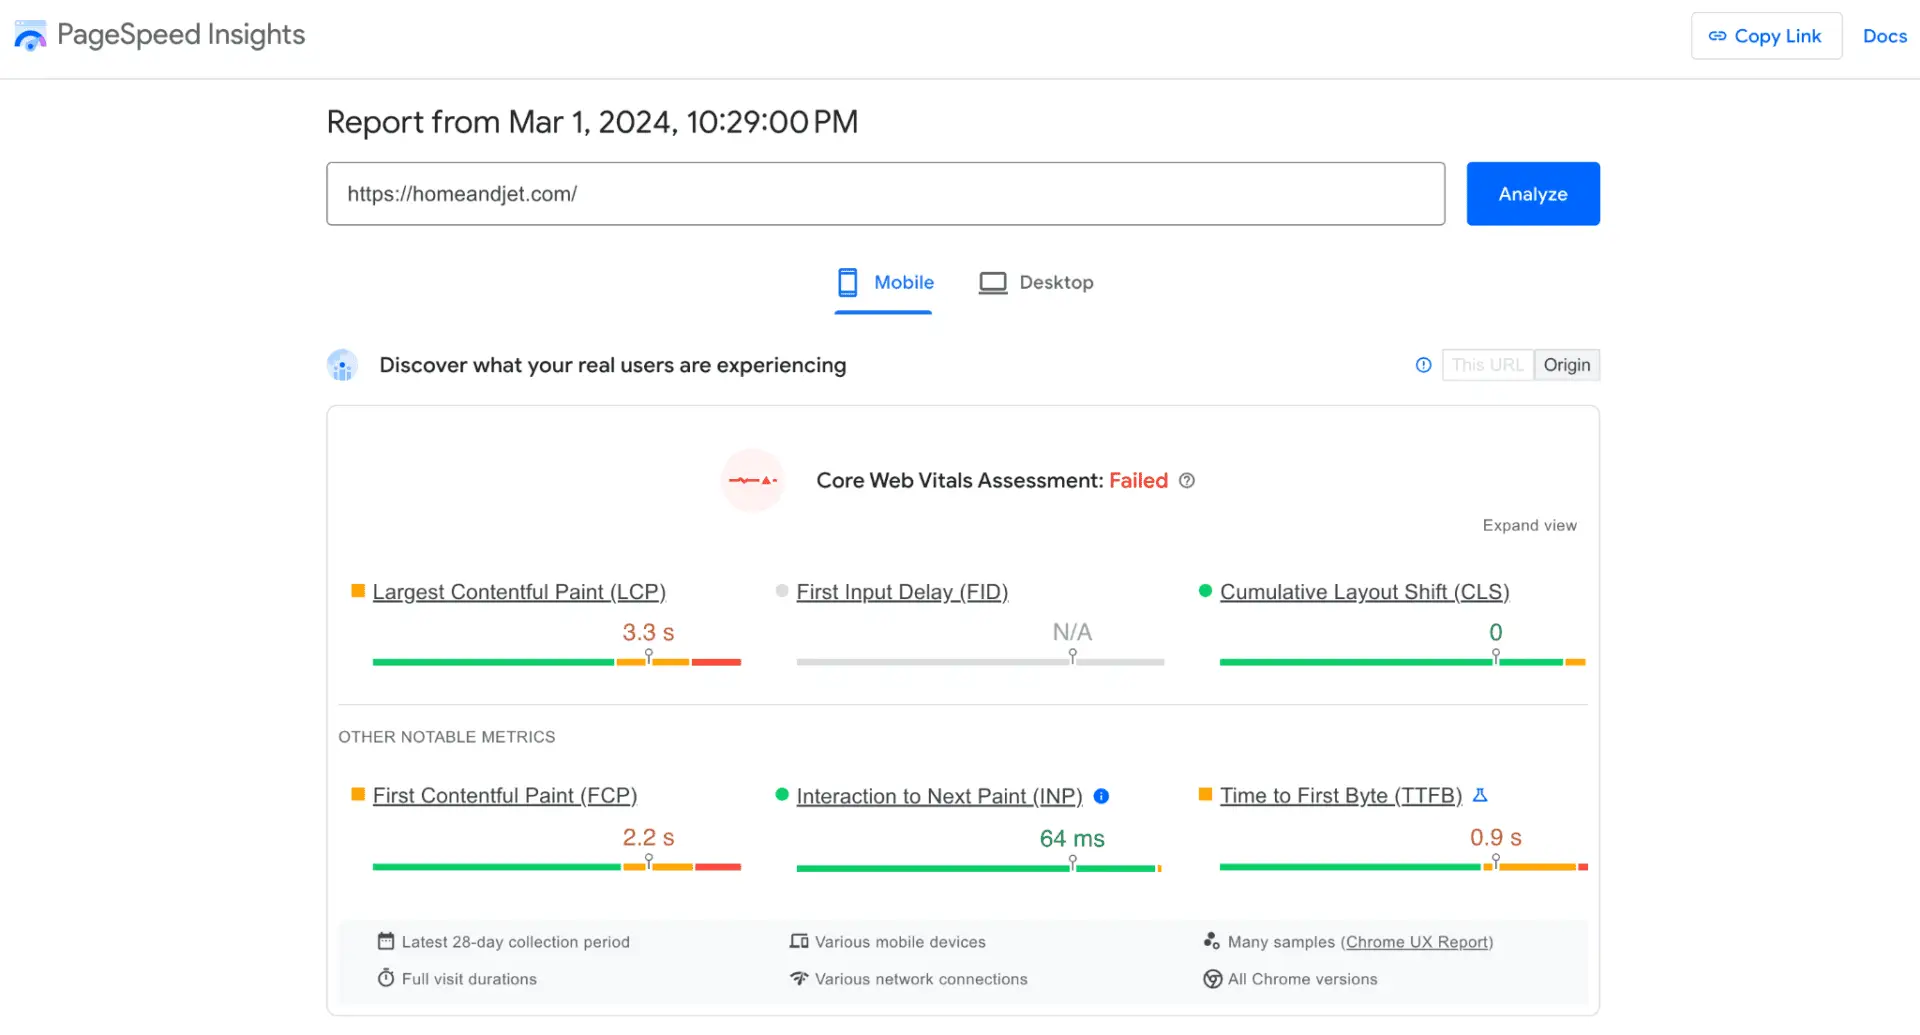Click the Copy Link button

point(1766,36)
